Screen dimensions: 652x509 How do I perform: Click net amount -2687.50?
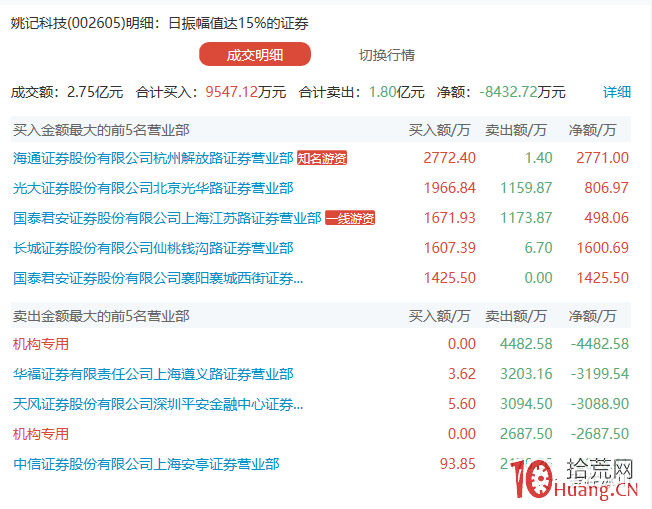tap(600, 434)
